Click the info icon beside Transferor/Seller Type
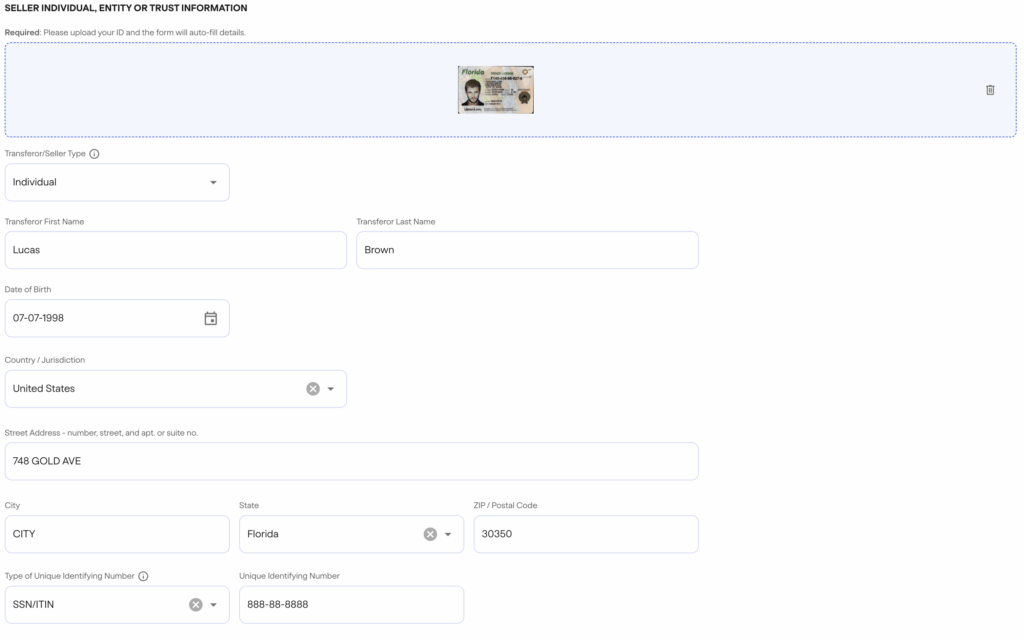 [94, 153]
